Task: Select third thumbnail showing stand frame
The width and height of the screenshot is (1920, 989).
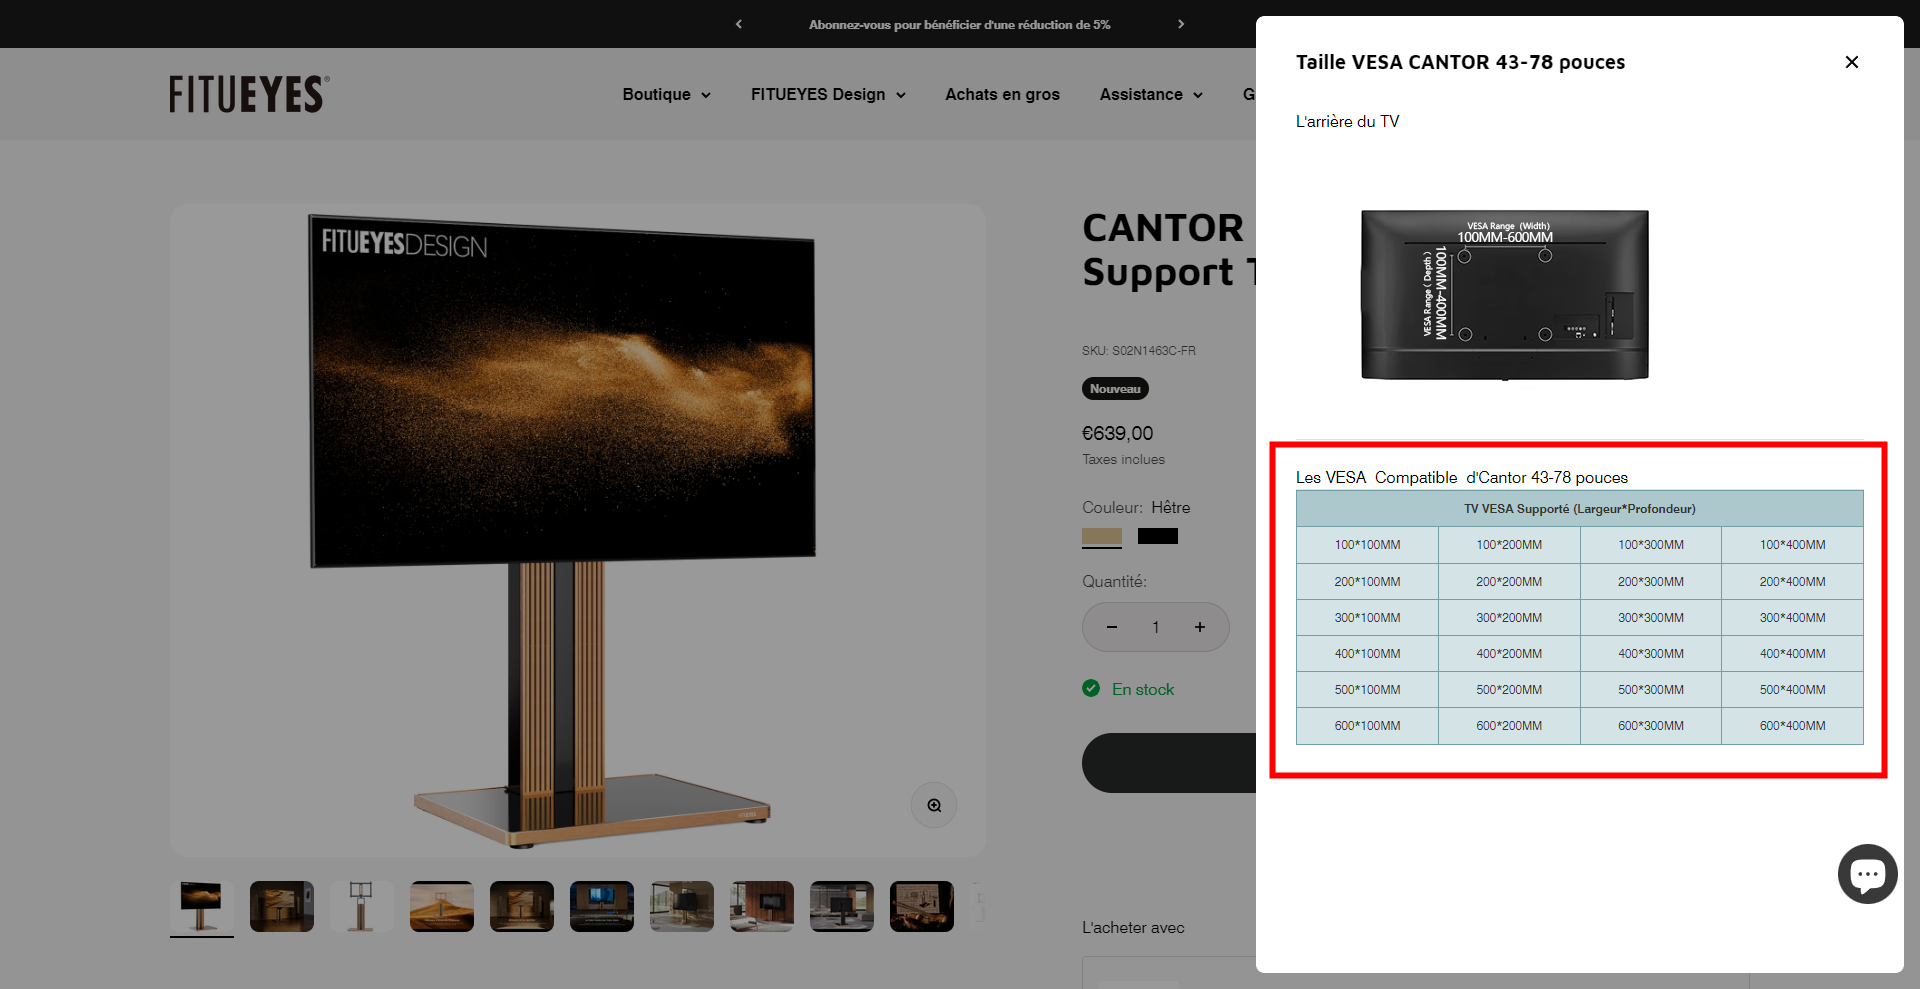Action: click(362, 906)
